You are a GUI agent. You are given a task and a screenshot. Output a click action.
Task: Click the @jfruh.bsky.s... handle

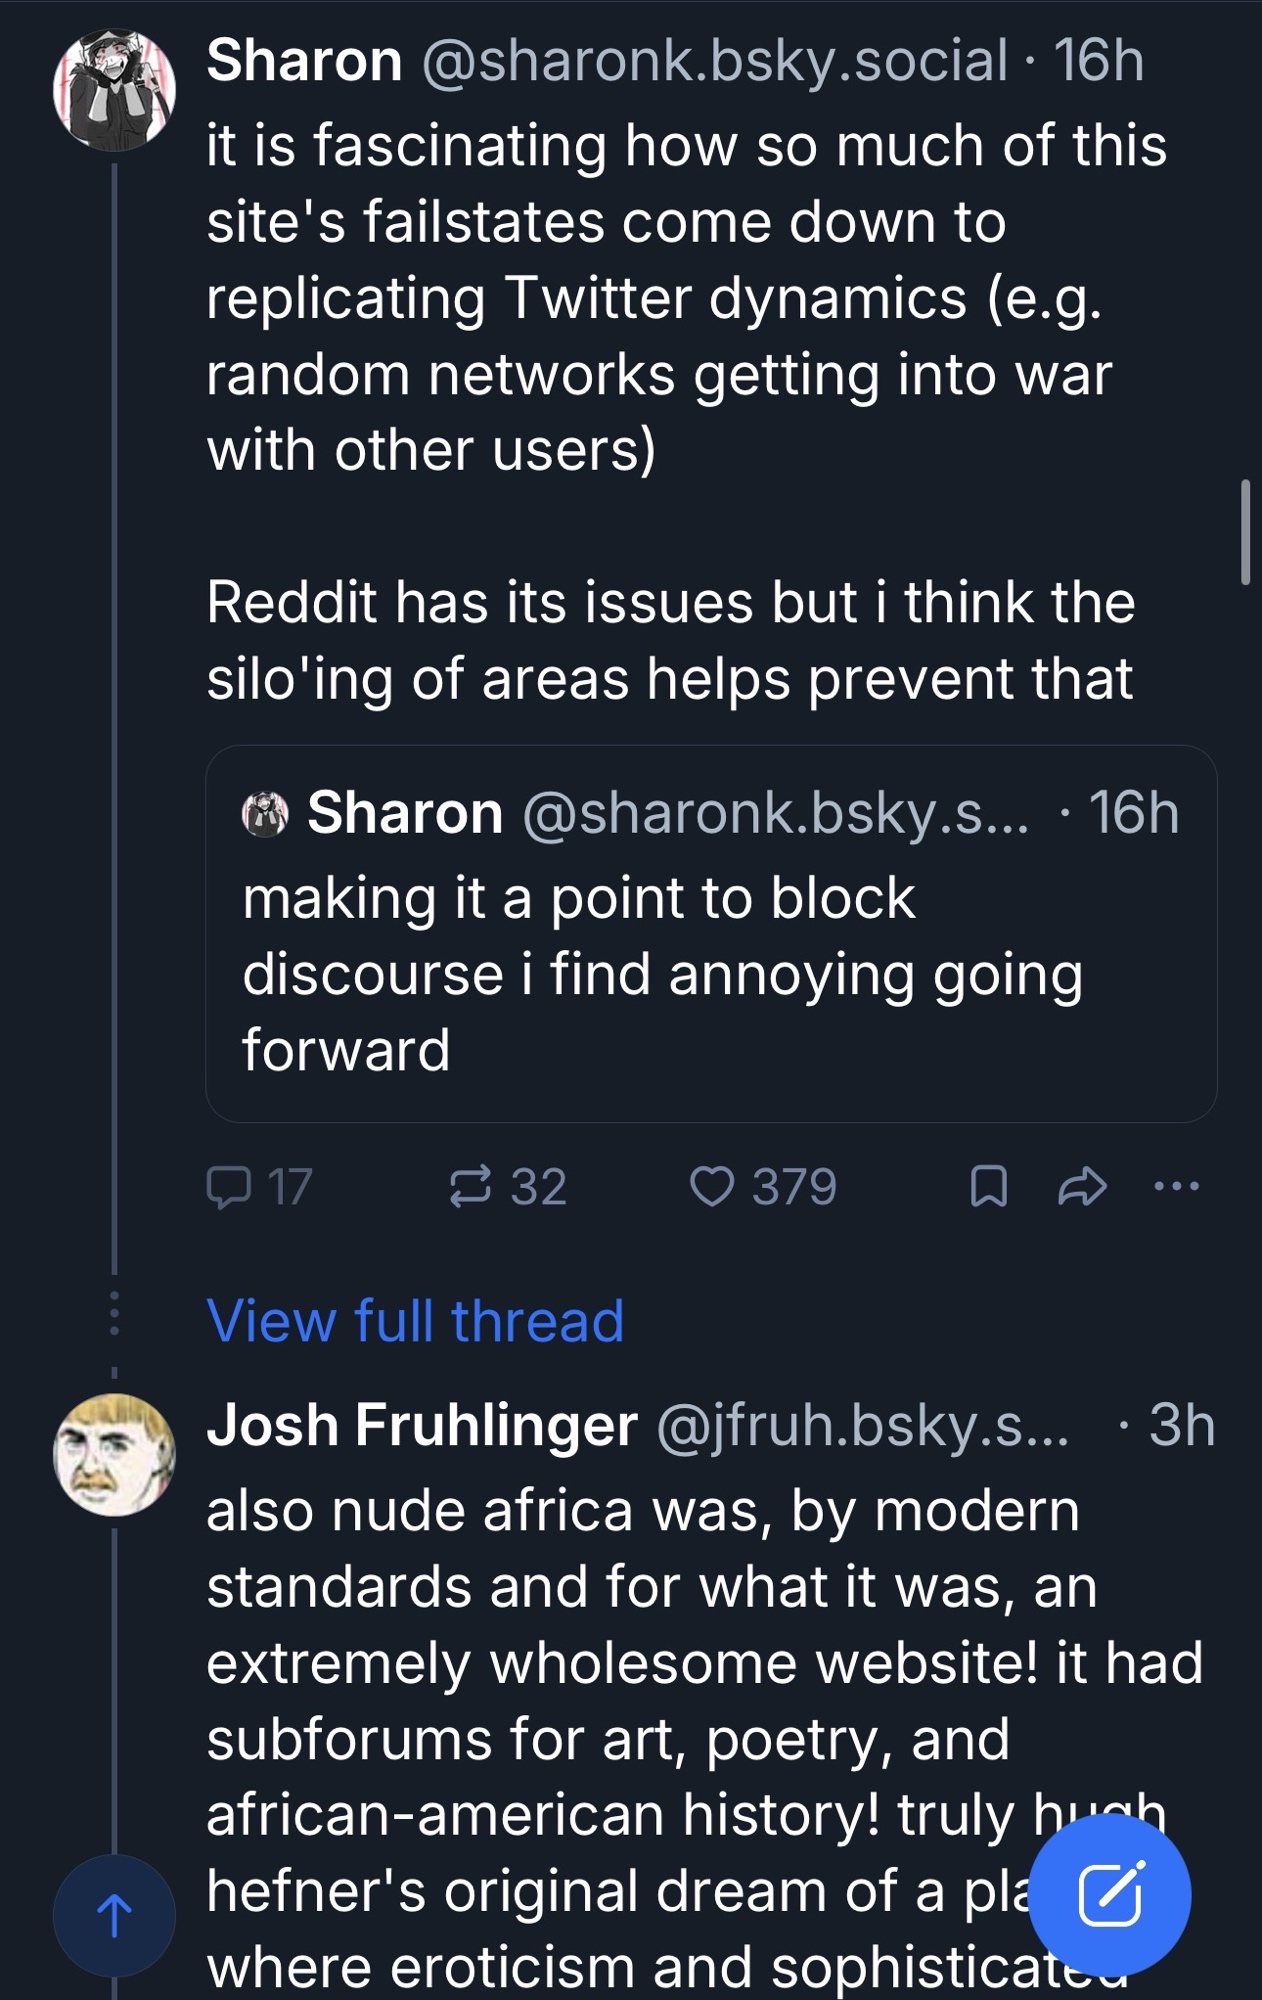click(x=862, y=1424)
